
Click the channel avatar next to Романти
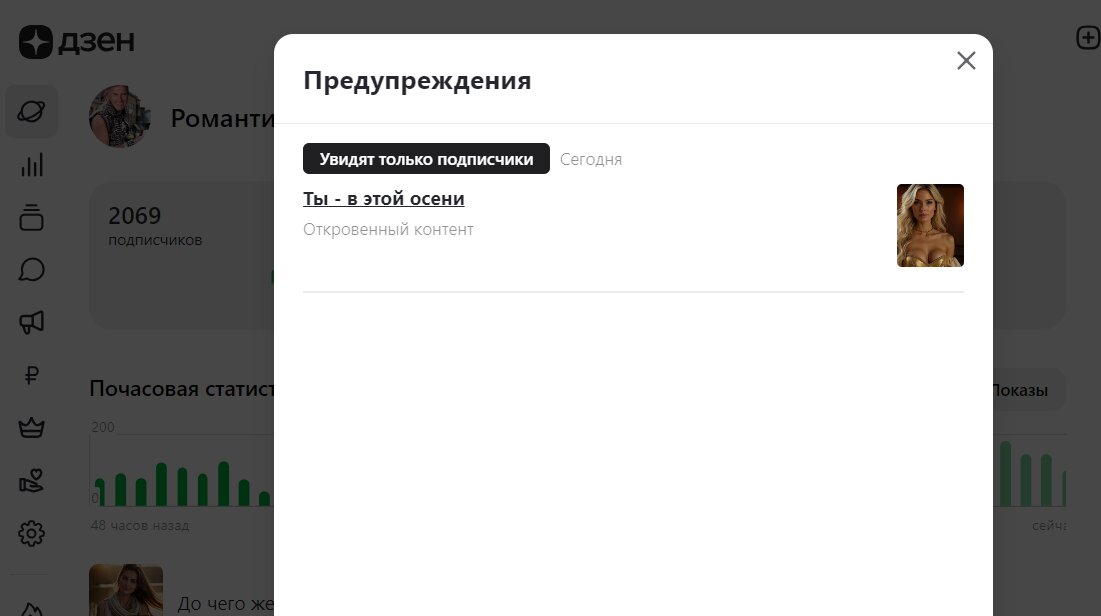tap(120, 117)
